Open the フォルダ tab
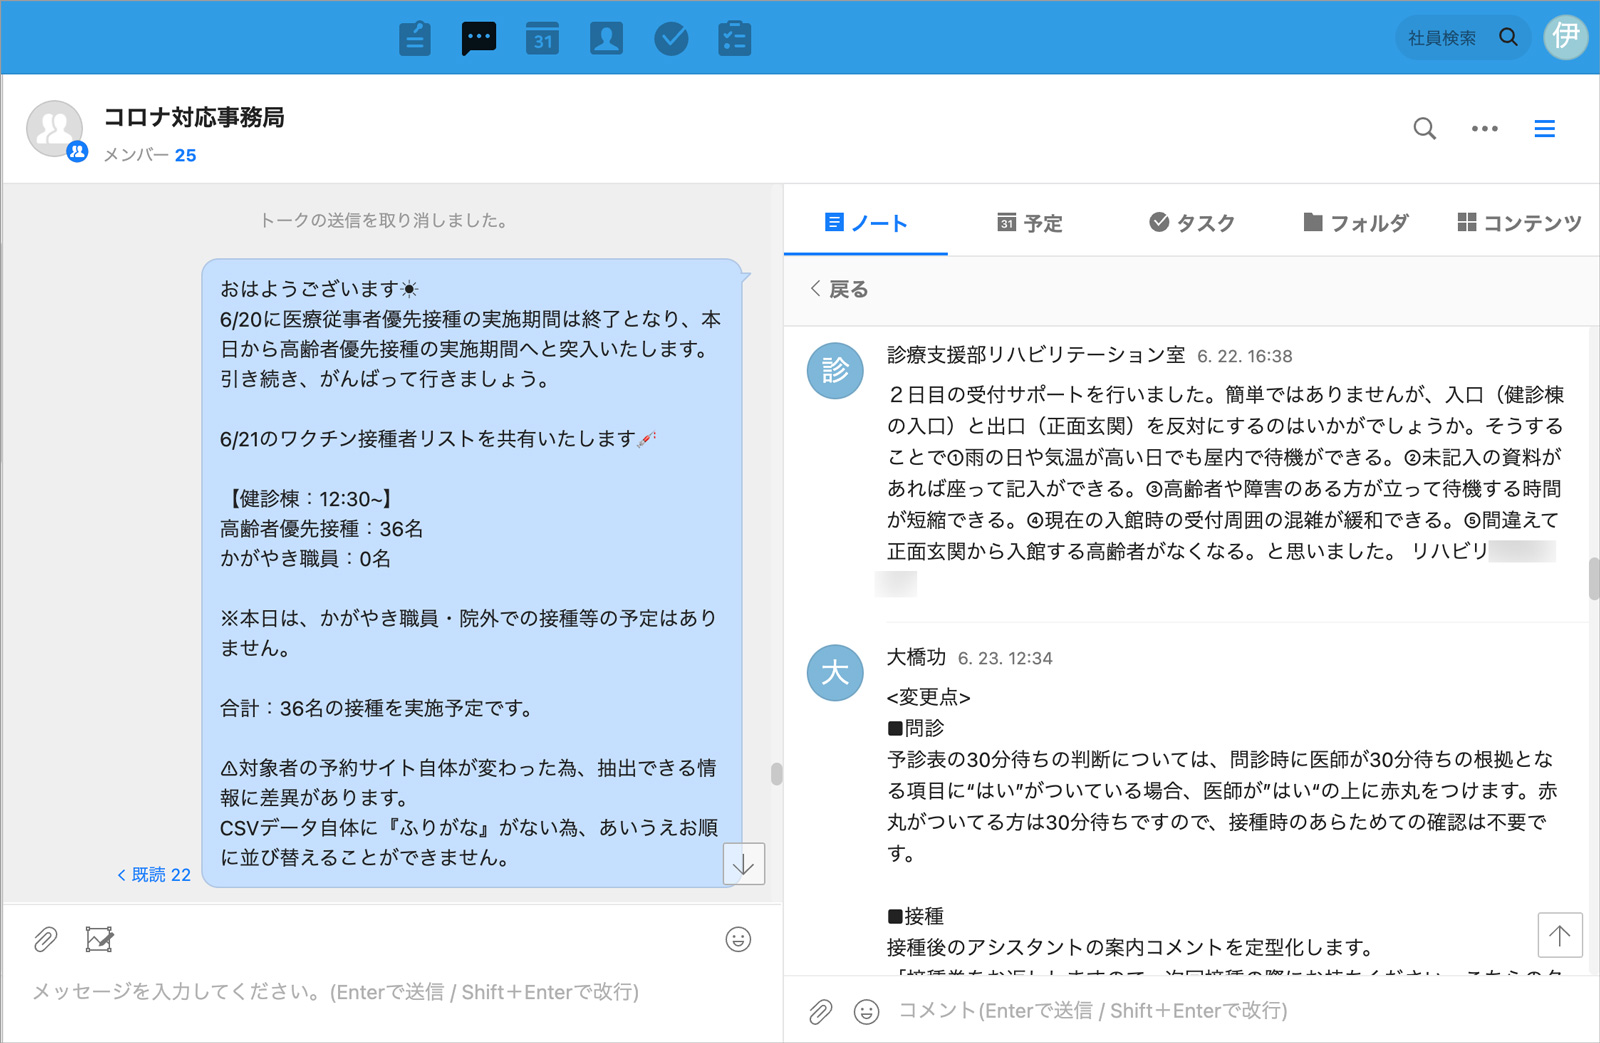Screen dimensions: 1600x1043 [x=1355, y=223]
